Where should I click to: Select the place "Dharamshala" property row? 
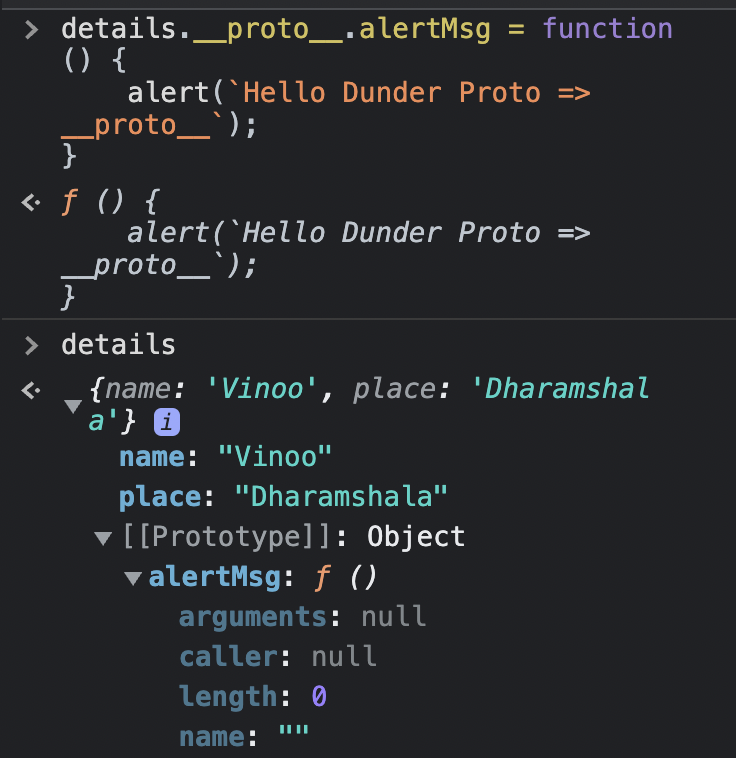(283, 497)
